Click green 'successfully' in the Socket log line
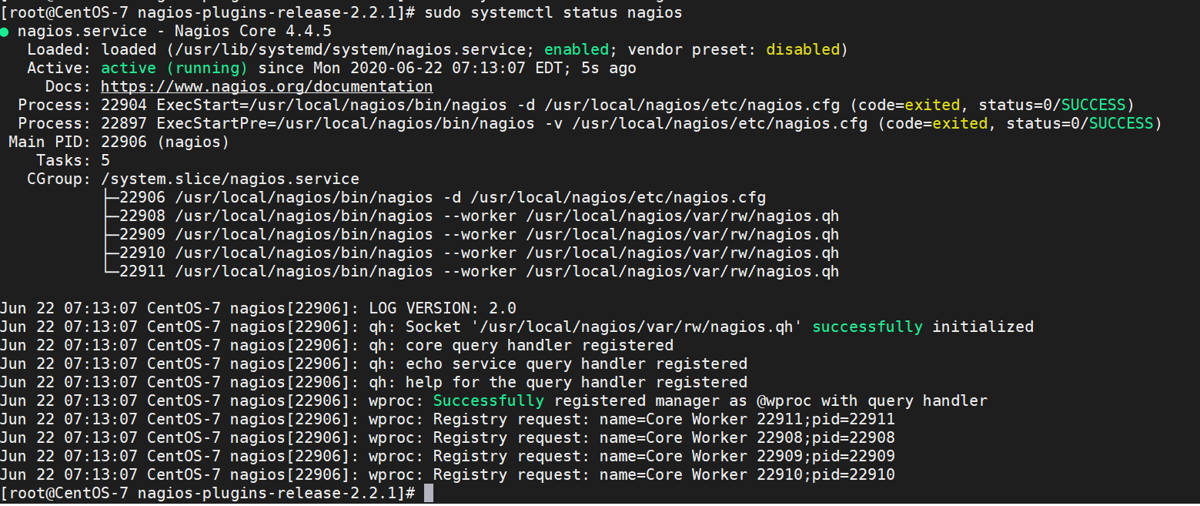Screen dimensions: 1200x506 click(x=868, y=327)
